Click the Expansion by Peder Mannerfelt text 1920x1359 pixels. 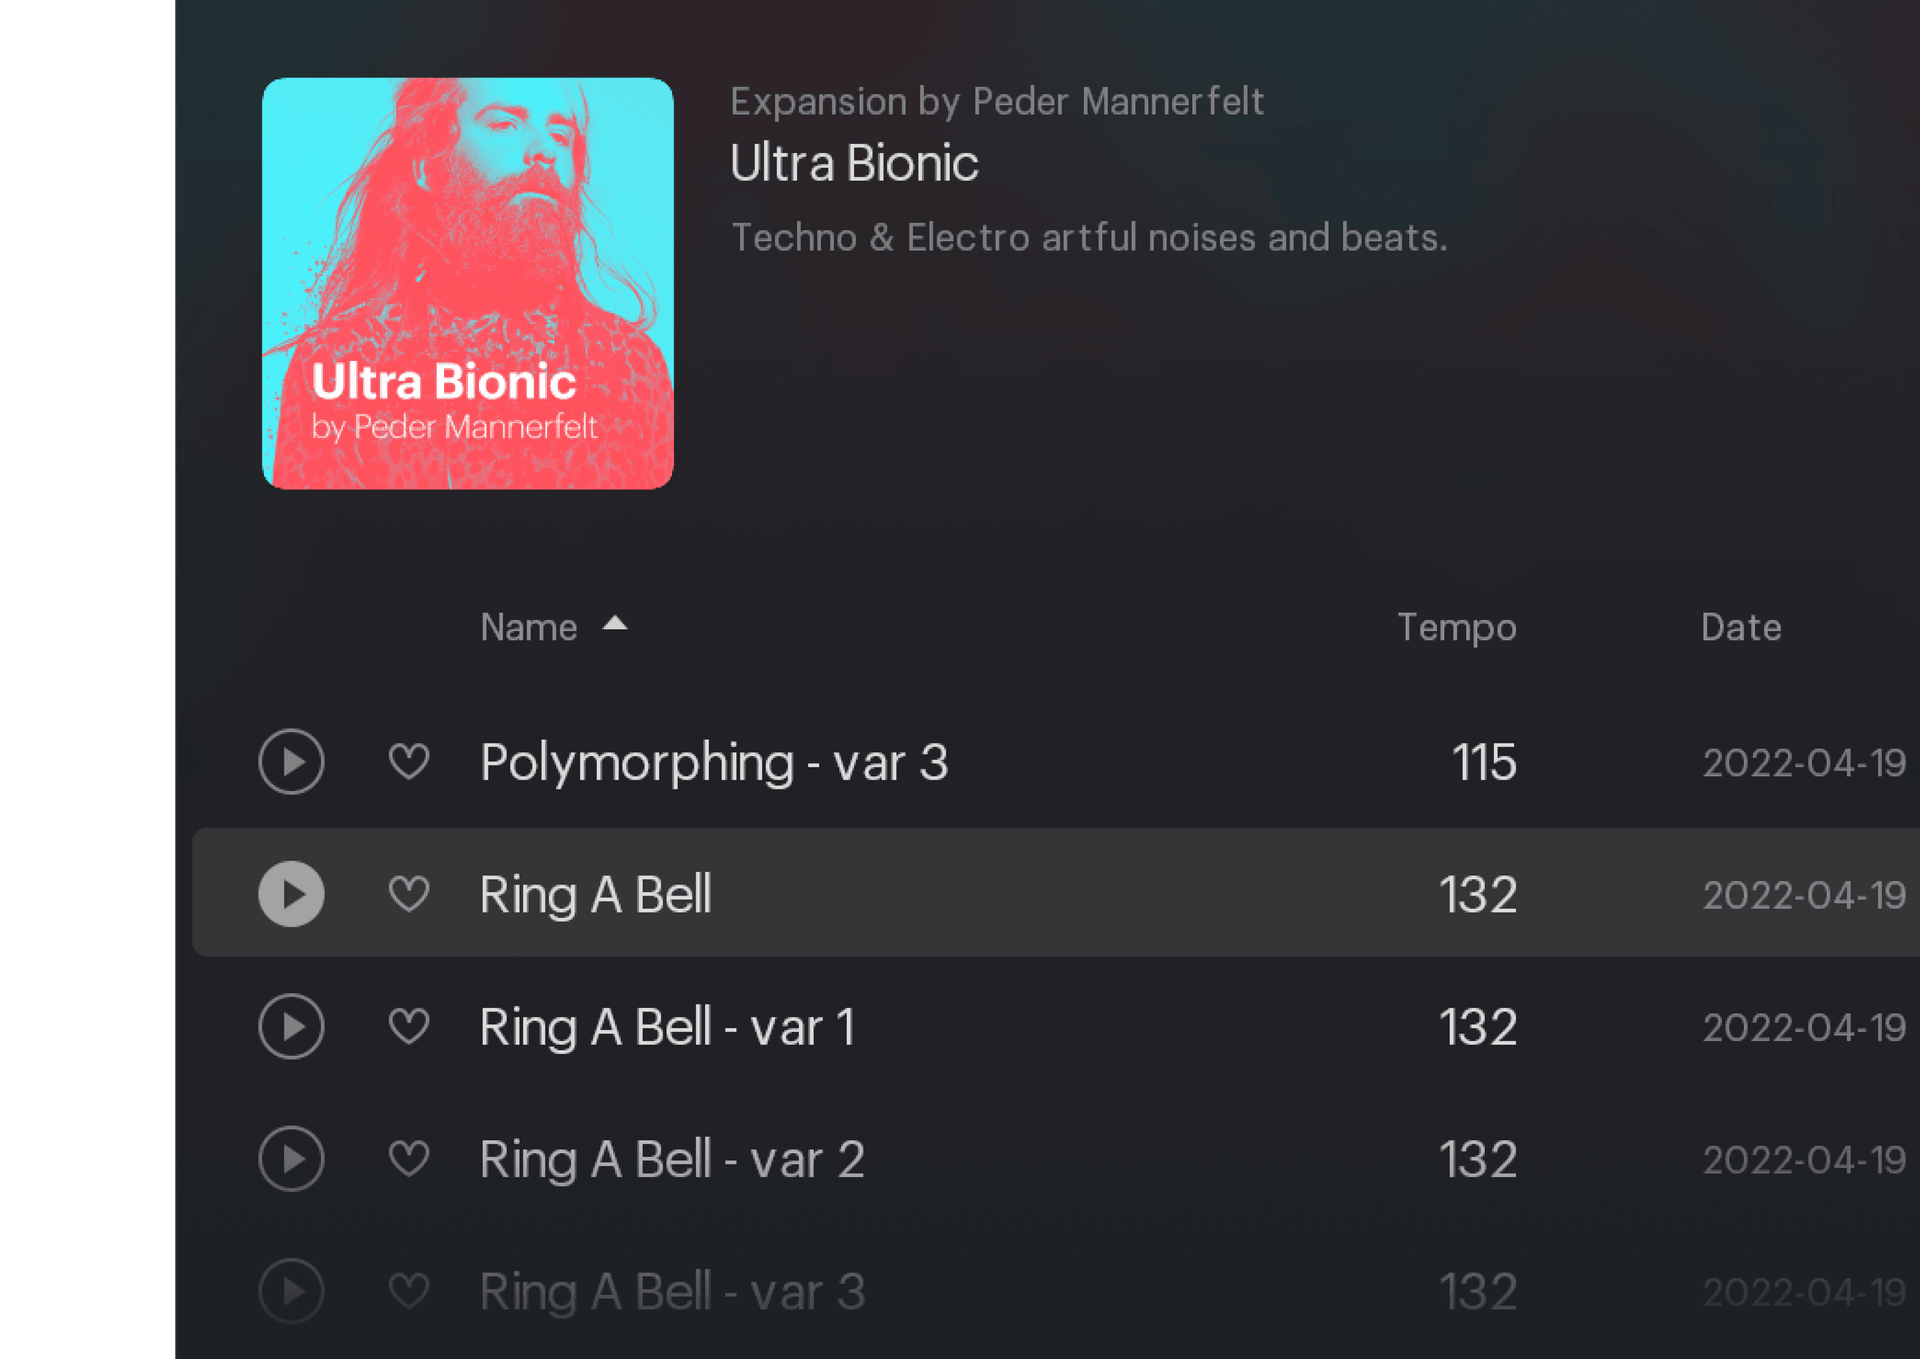click(997, 102)
